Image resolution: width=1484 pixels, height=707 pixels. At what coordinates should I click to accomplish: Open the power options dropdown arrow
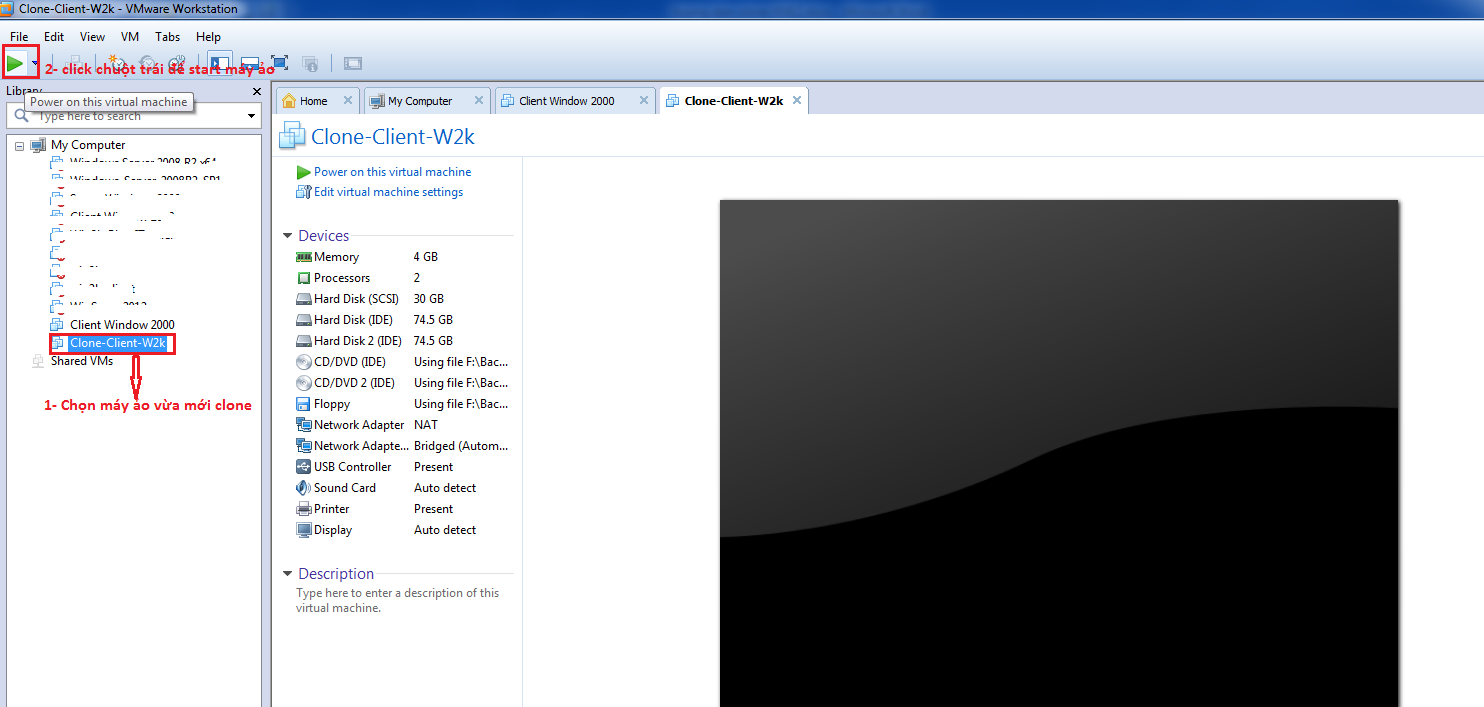[x=35, y=64]
